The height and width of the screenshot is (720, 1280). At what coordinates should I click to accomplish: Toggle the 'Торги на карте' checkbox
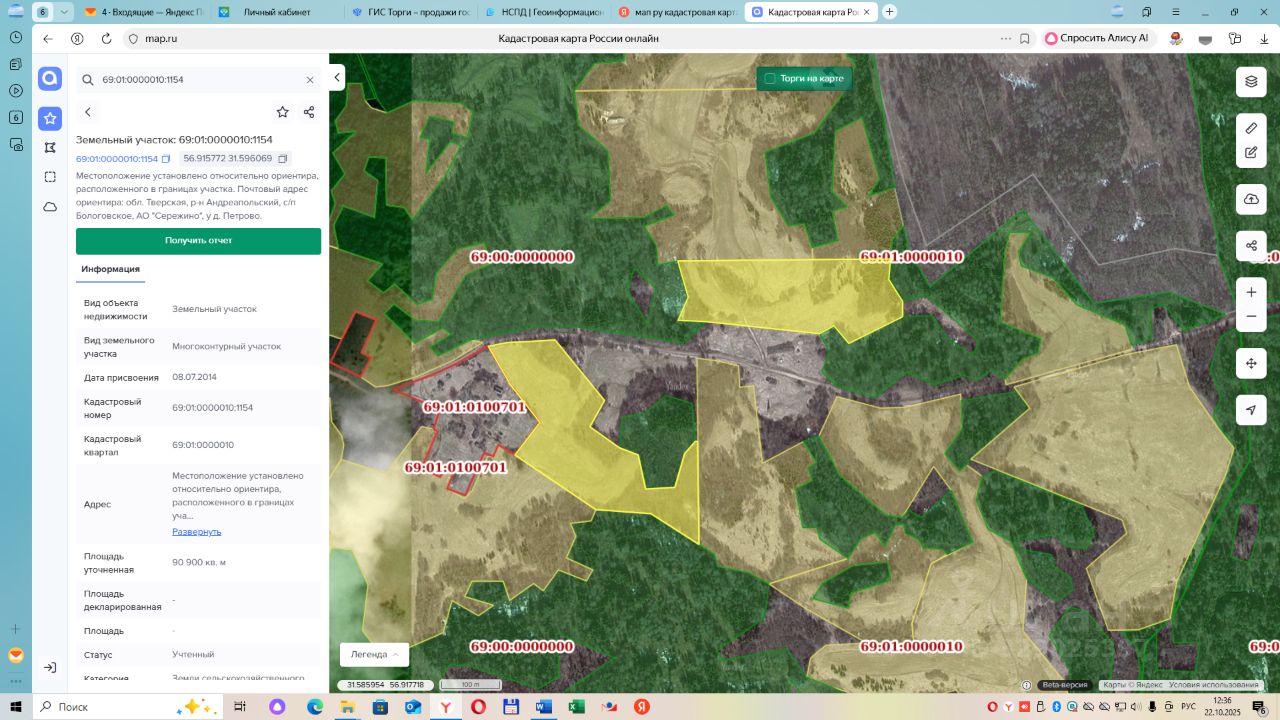click(770, 78)
